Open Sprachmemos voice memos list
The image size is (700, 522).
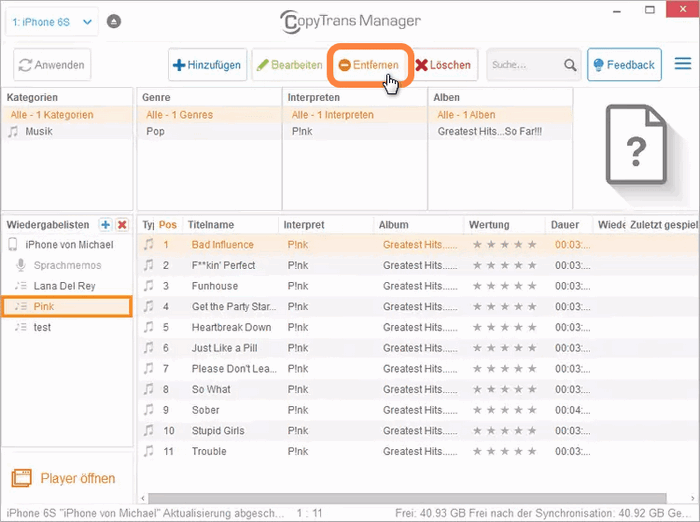click(67, 265)
